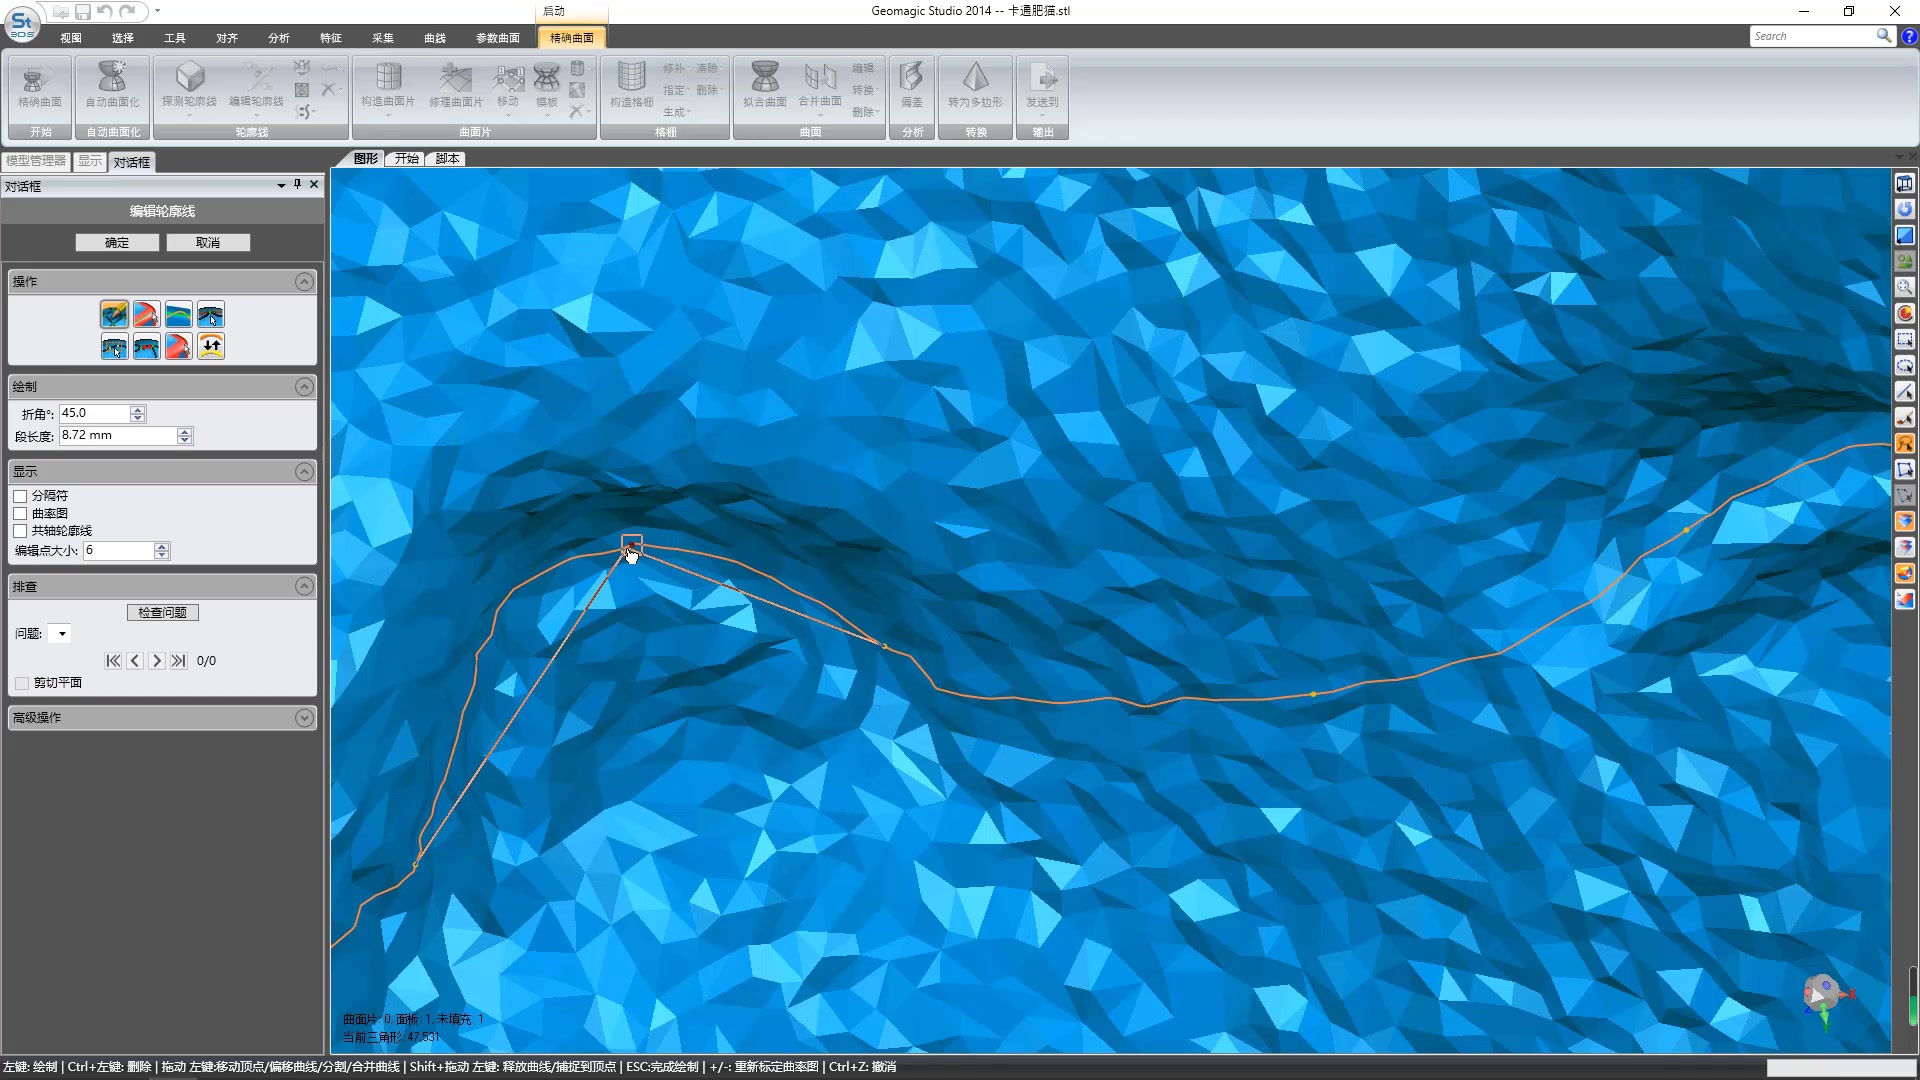
Task: Select the draw contour line tool
Action: click(x=114, y=315)
